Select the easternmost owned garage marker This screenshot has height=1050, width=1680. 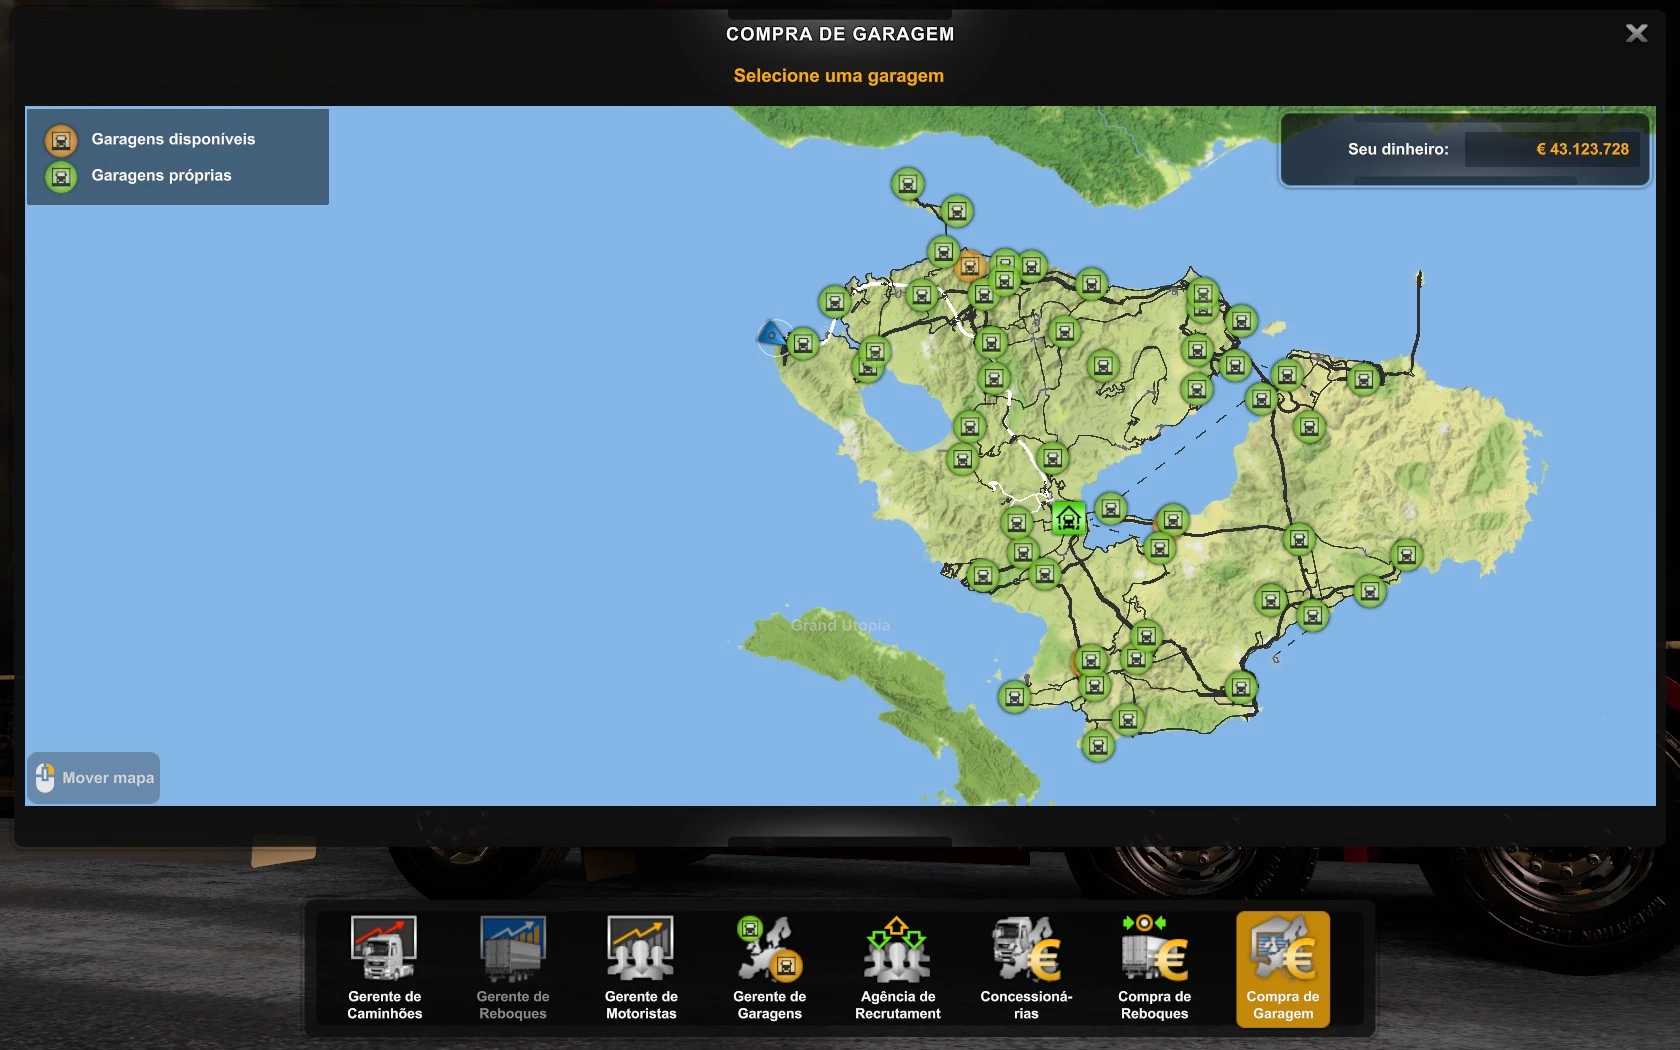pyautogui.click(x=1406, y=555)
